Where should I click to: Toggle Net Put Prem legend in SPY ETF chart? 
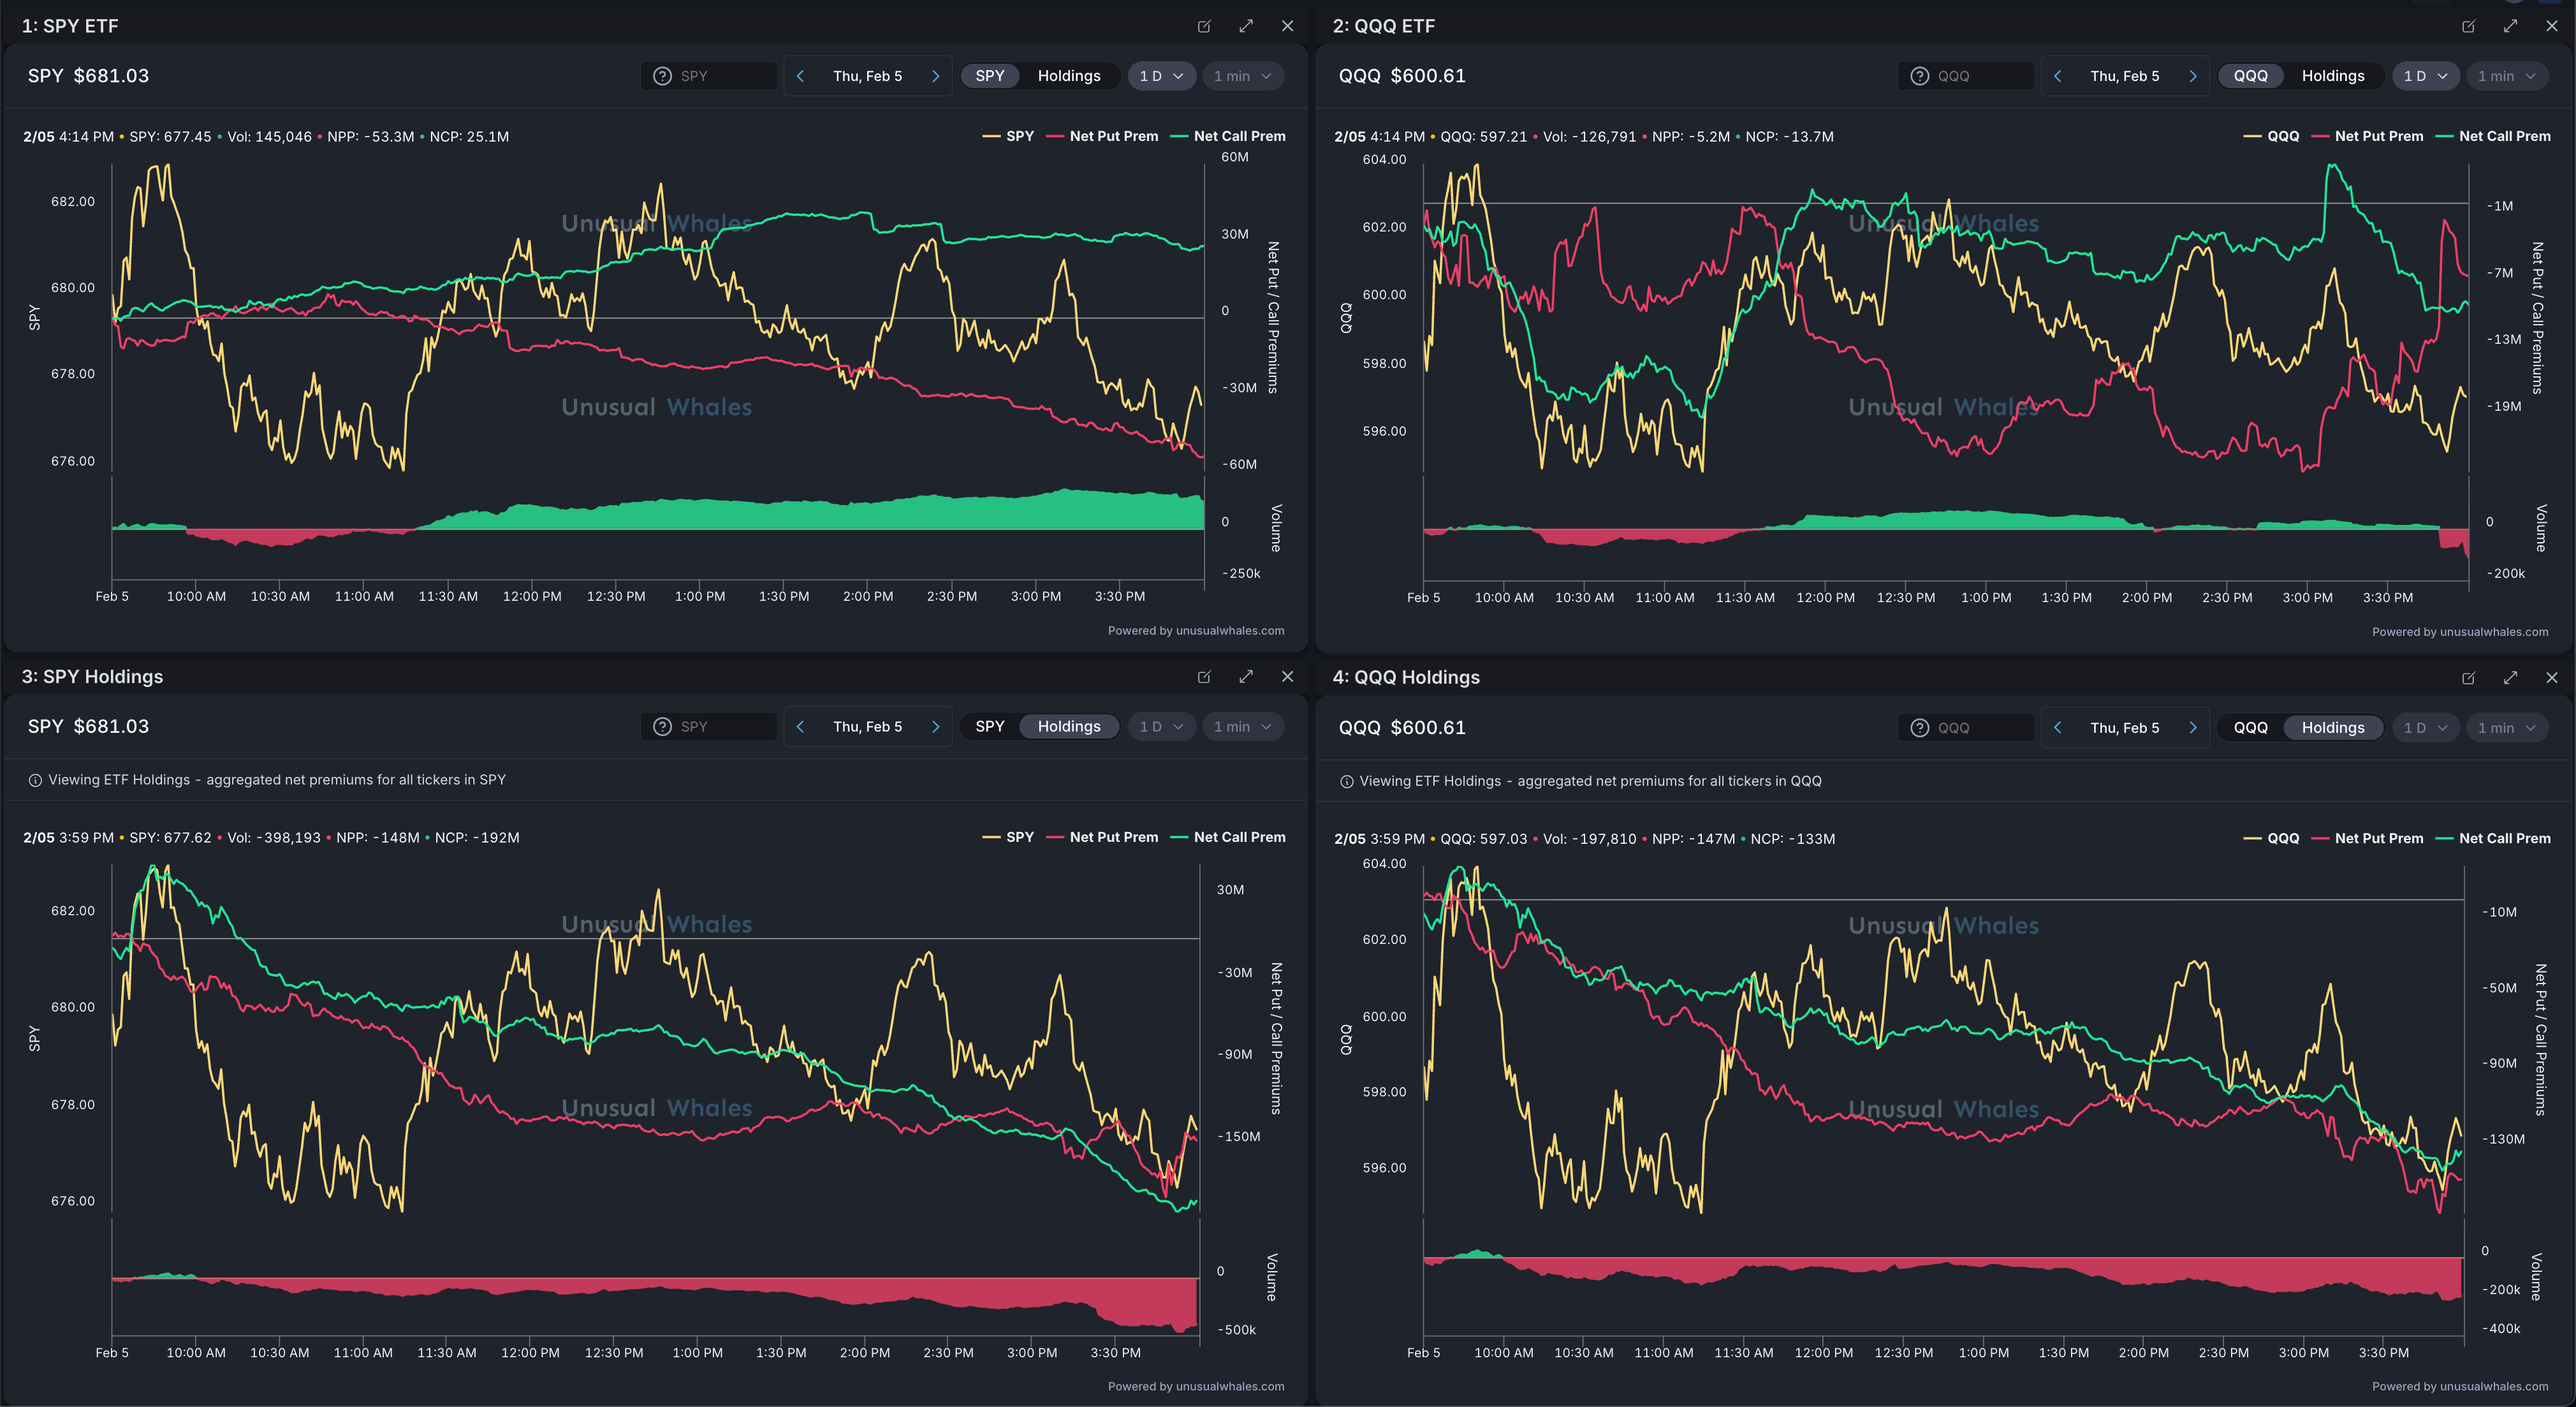pos(1112,136)
